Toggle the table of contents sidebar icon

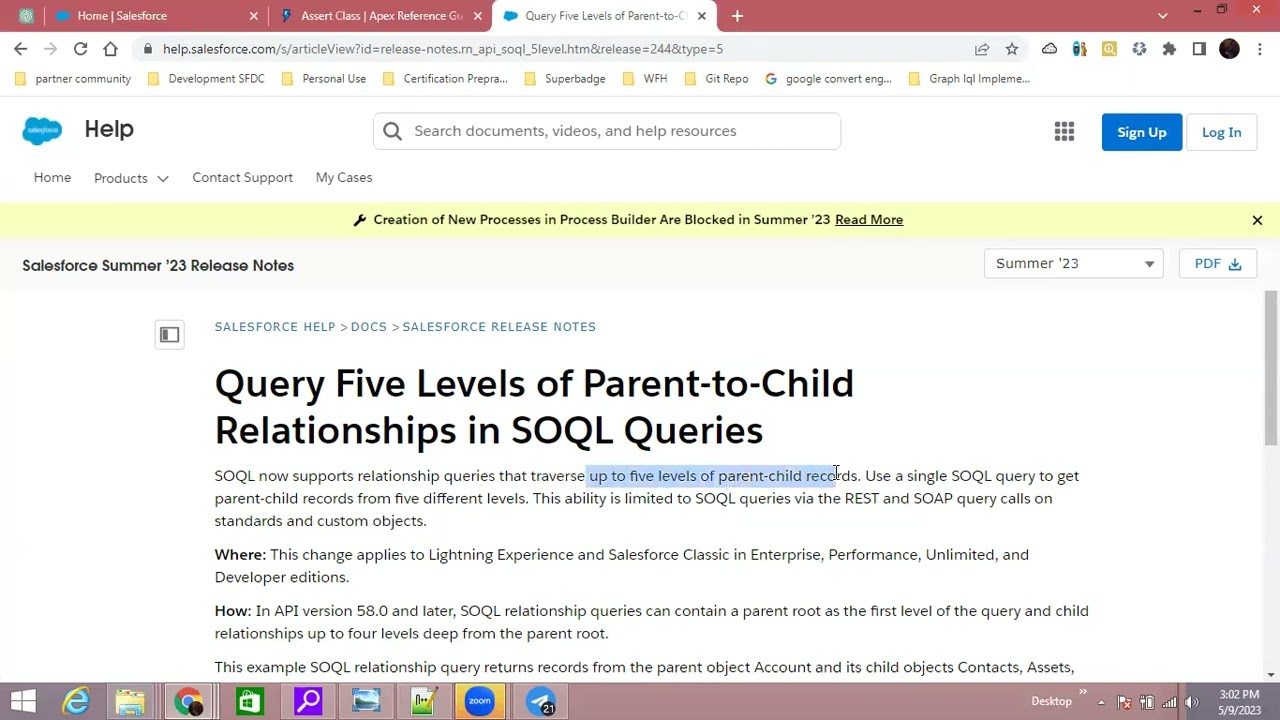coord(169,335)
